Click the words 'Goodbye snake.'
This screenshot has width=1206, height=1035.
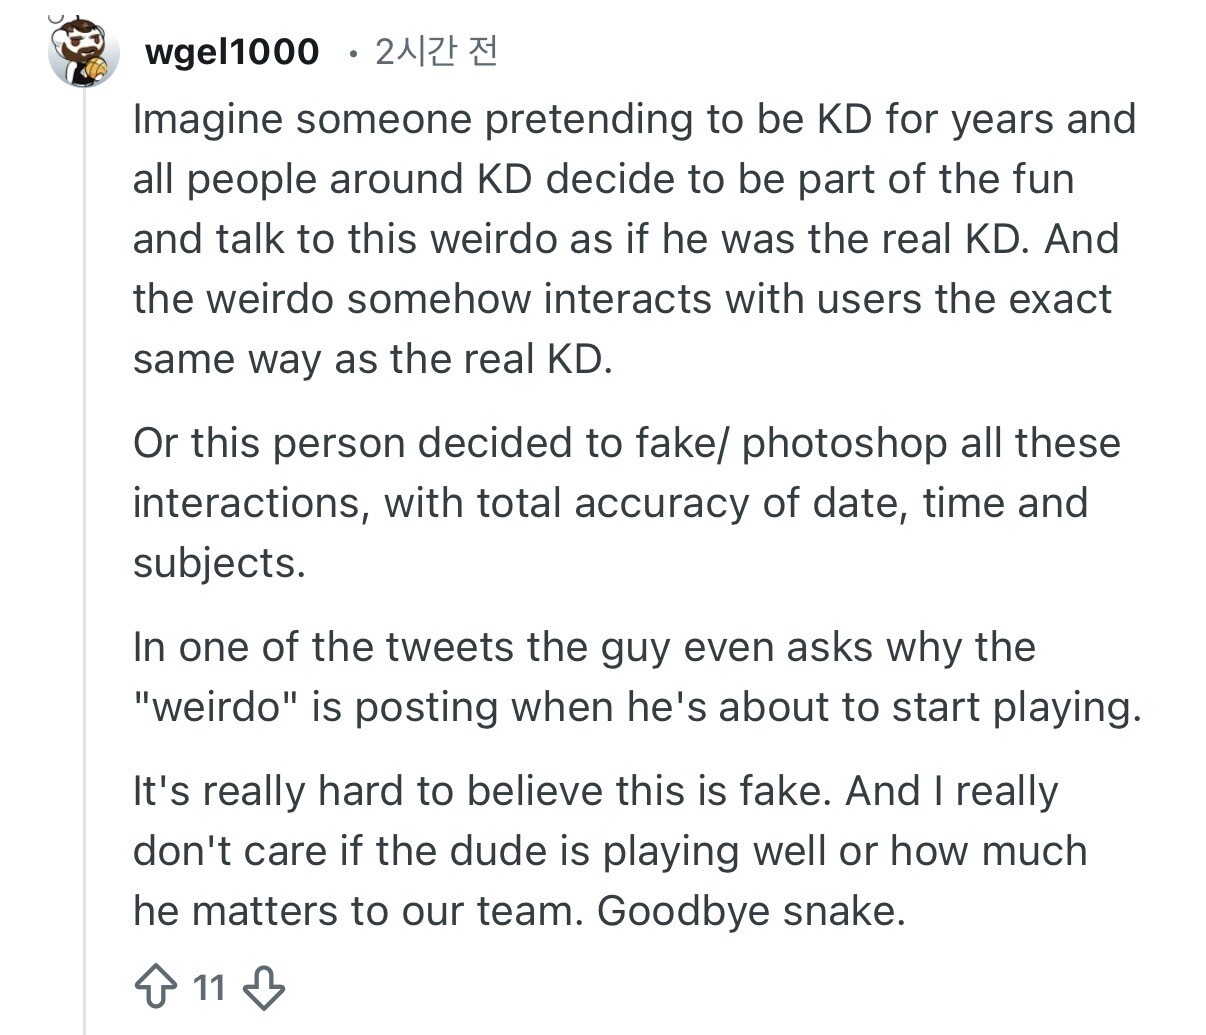(751, 911)
